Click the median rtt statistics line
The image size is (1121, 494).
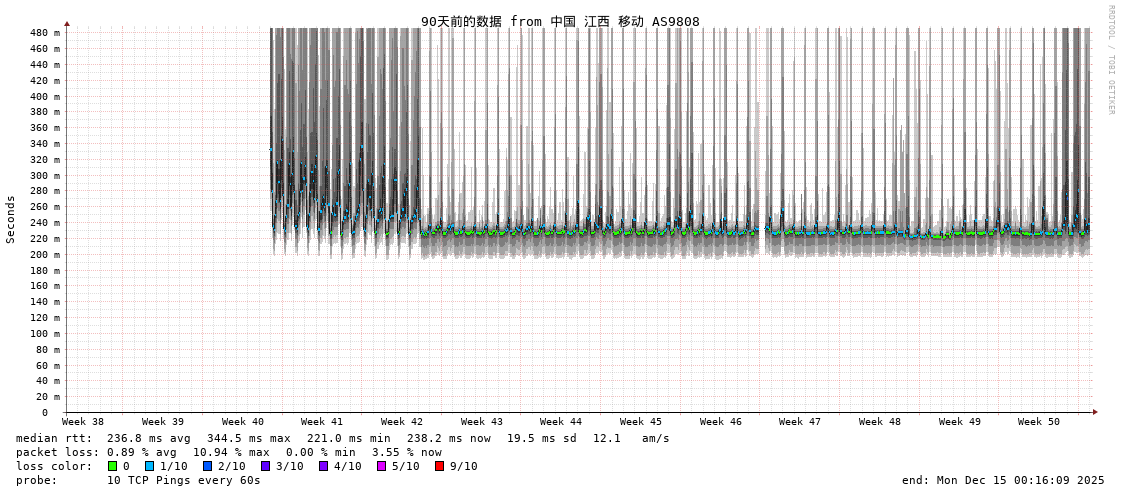pyautogui.click(x=342, y=438)
